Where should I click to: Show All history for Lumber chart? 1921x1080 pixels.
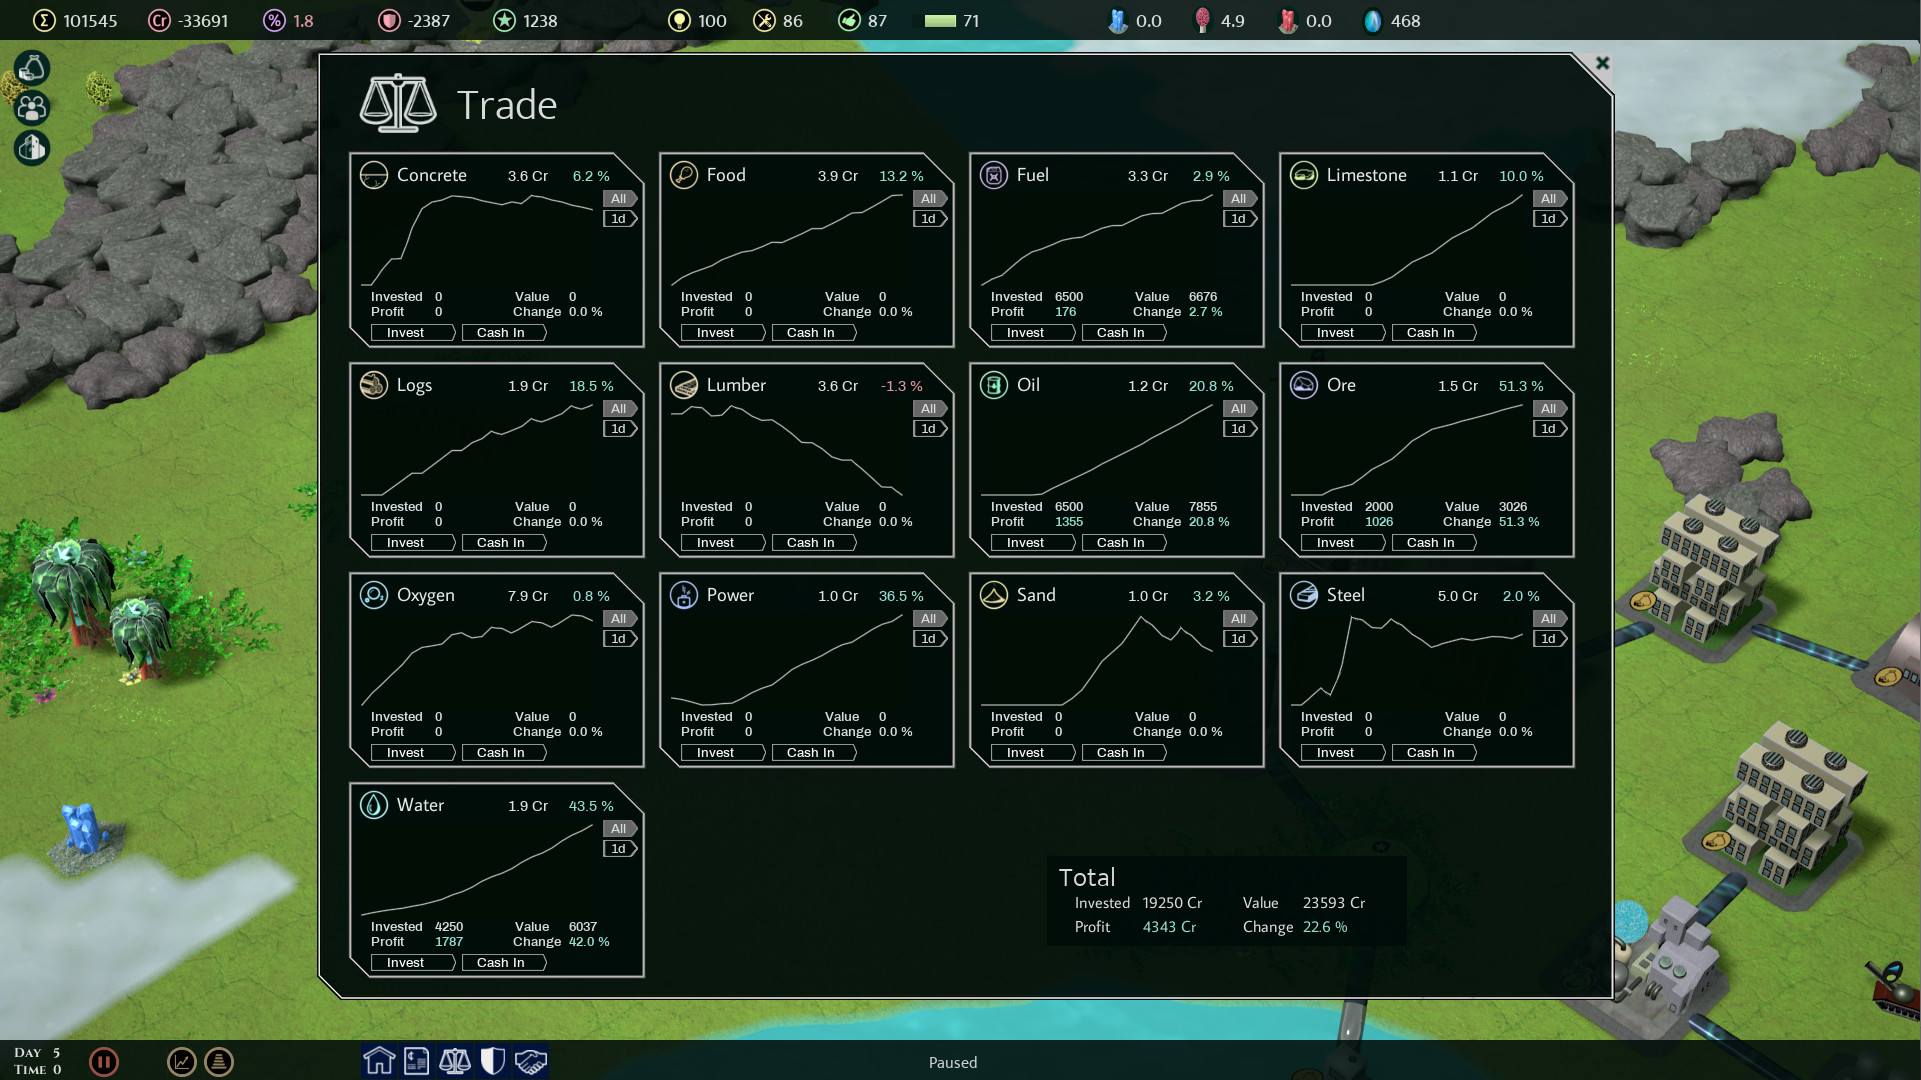click(929, 409)
